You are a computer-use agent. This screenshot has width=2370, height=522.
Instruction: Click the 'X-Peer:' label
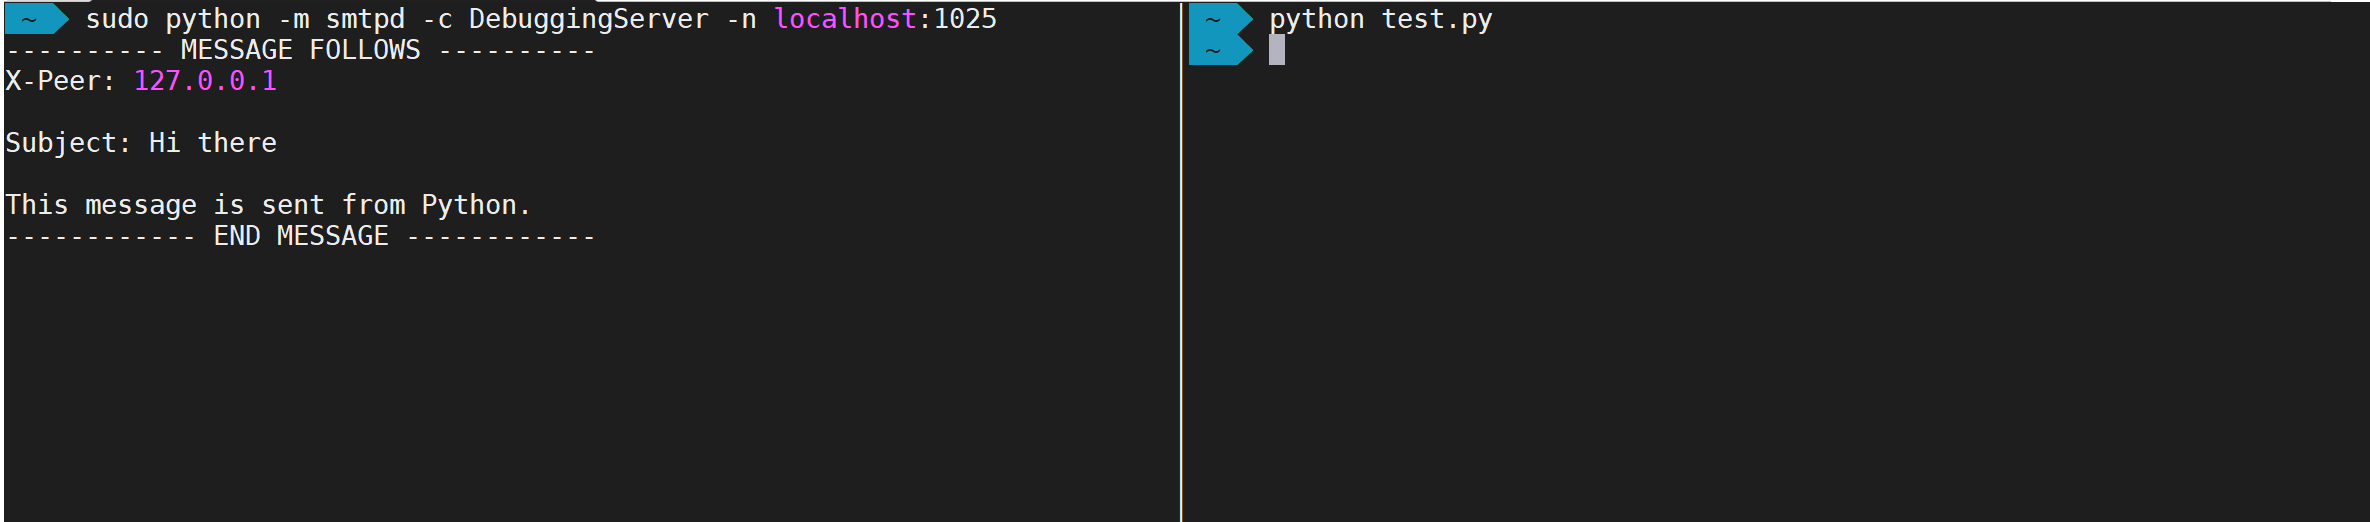point(60,81)
